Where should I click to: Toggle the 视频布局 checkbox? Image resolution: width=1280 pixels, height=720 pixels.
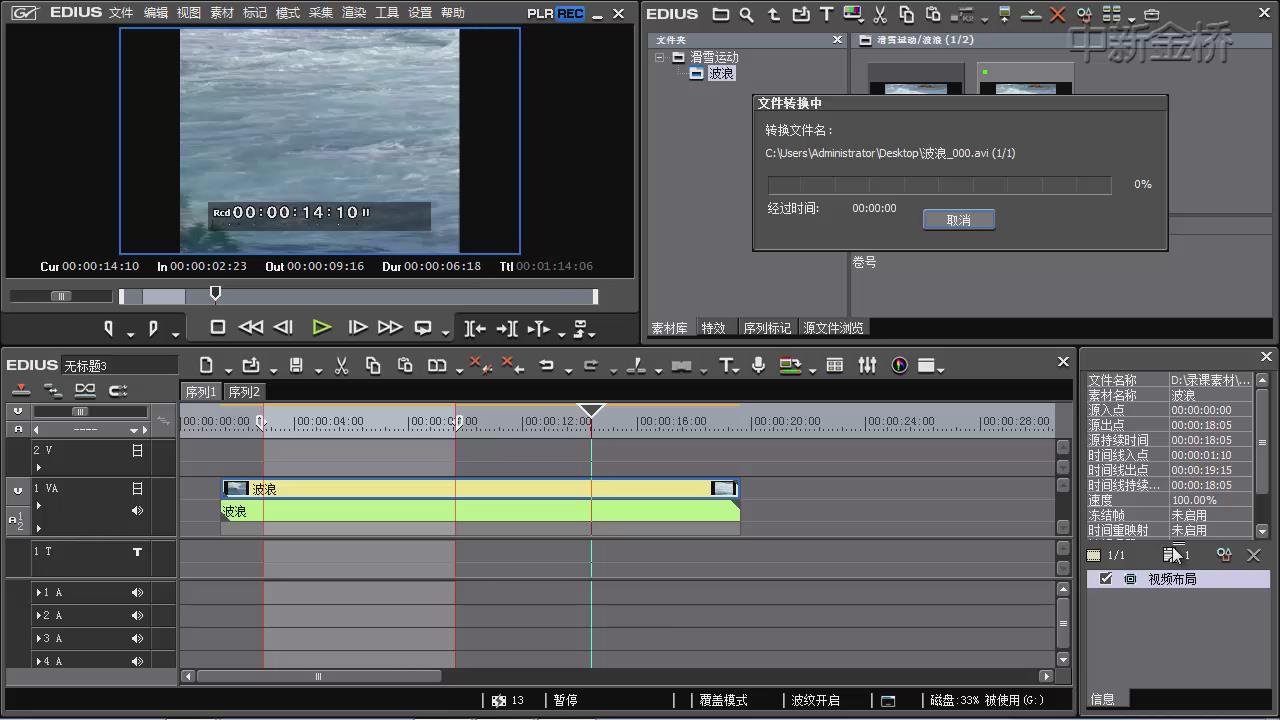(x=1106, y=579)
